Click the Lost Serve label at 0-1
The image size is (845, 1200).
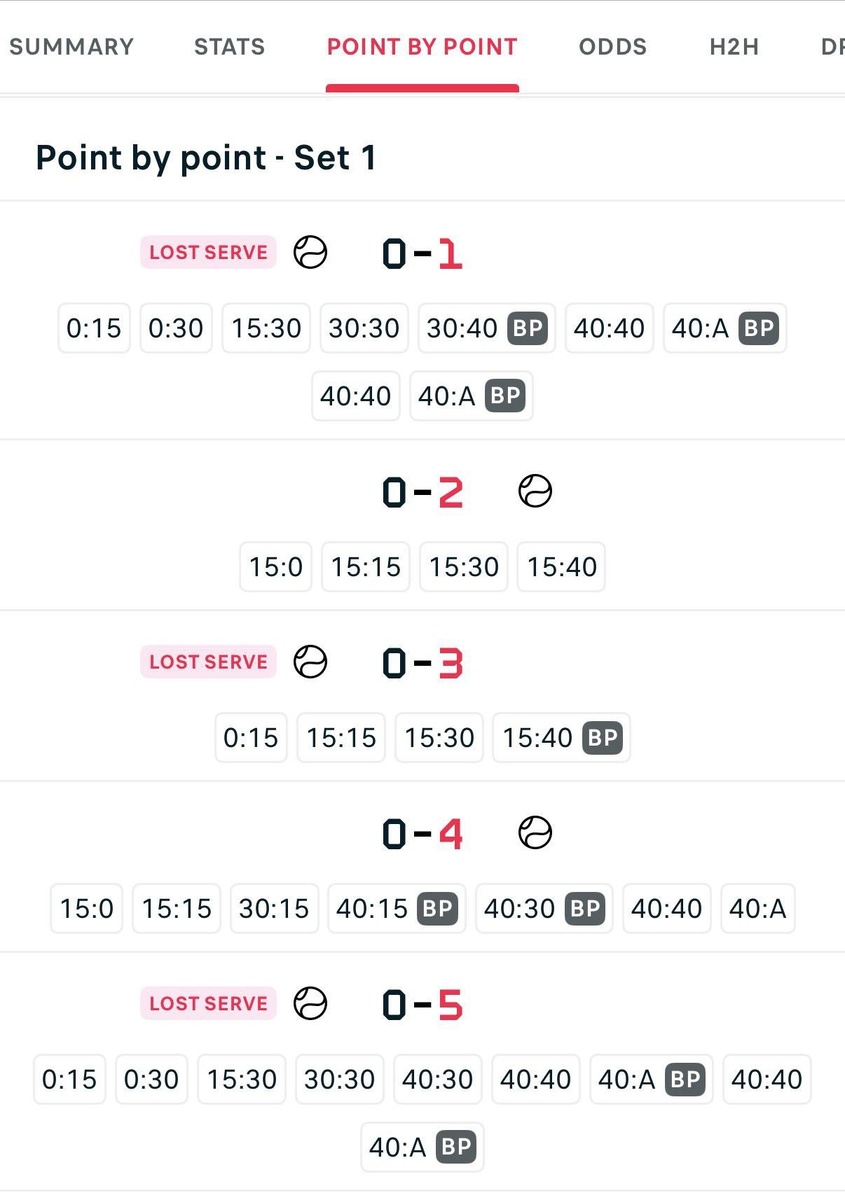coord(208,252)
